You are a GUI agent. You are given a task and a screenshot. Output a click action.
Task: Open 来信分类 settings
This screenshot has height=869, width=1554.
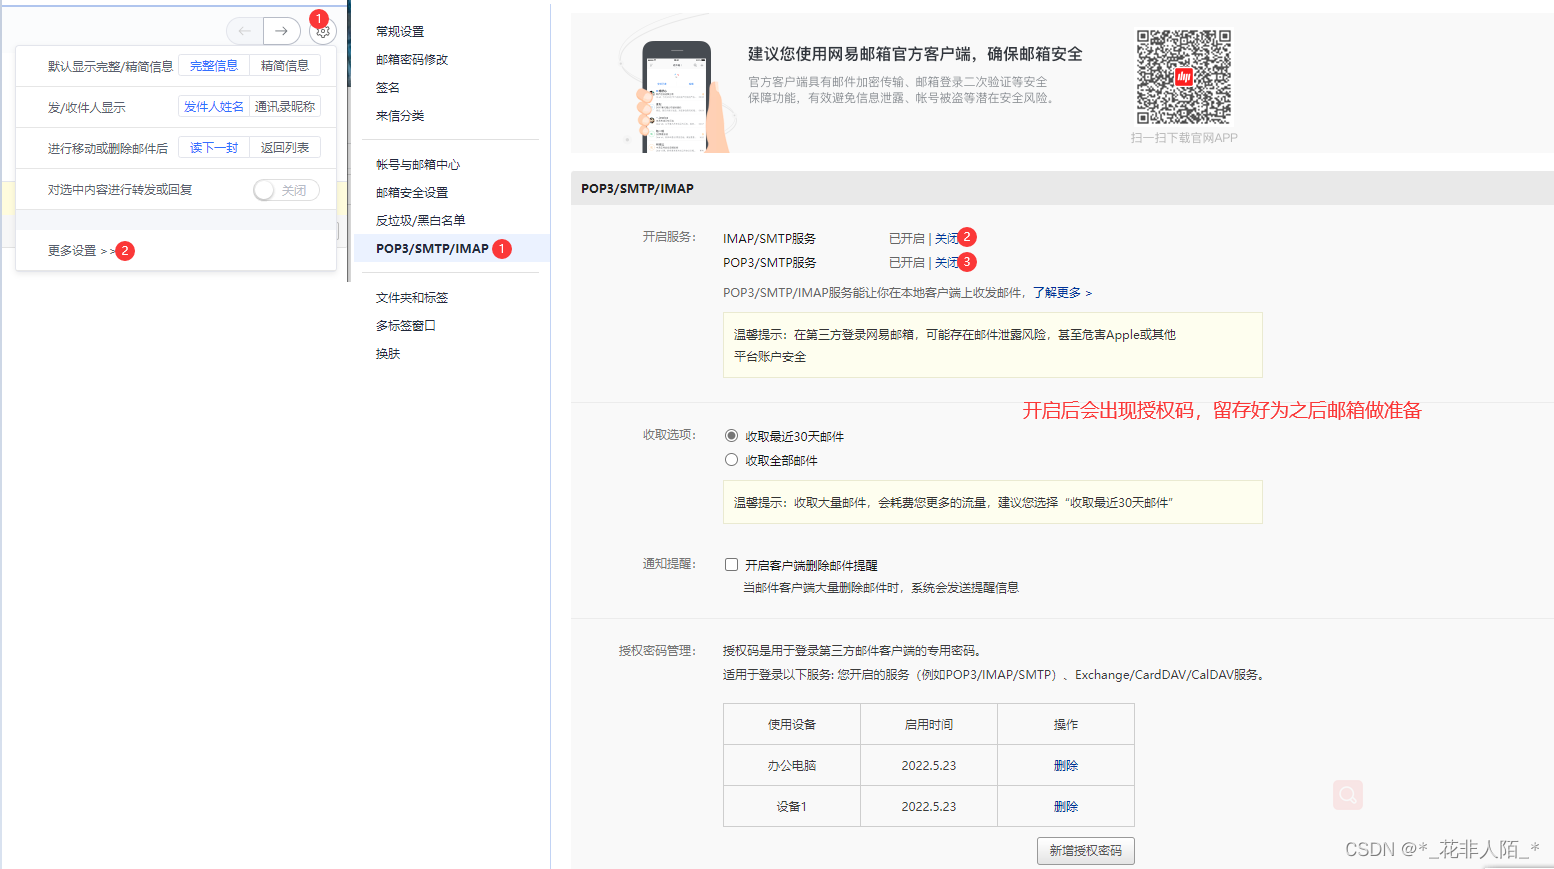click(400, 116)
